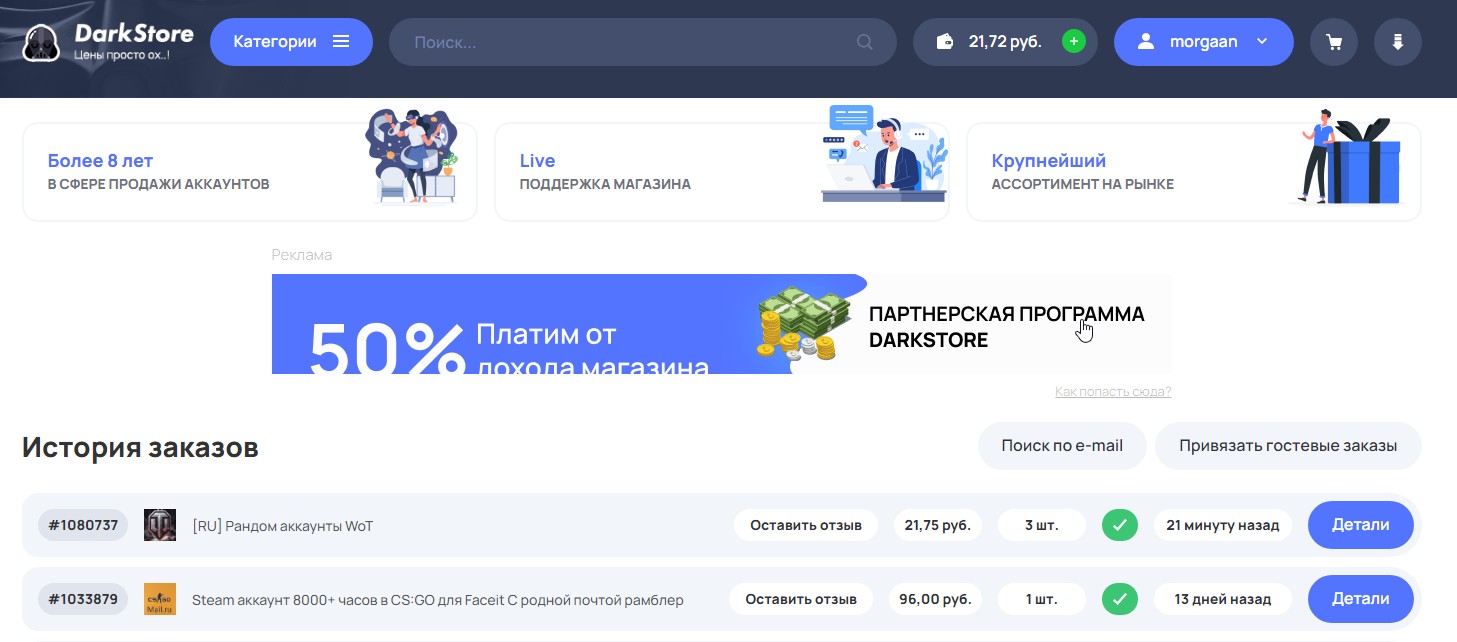
Task: Leave a review for order #1033879
Action: click(801, 599)
